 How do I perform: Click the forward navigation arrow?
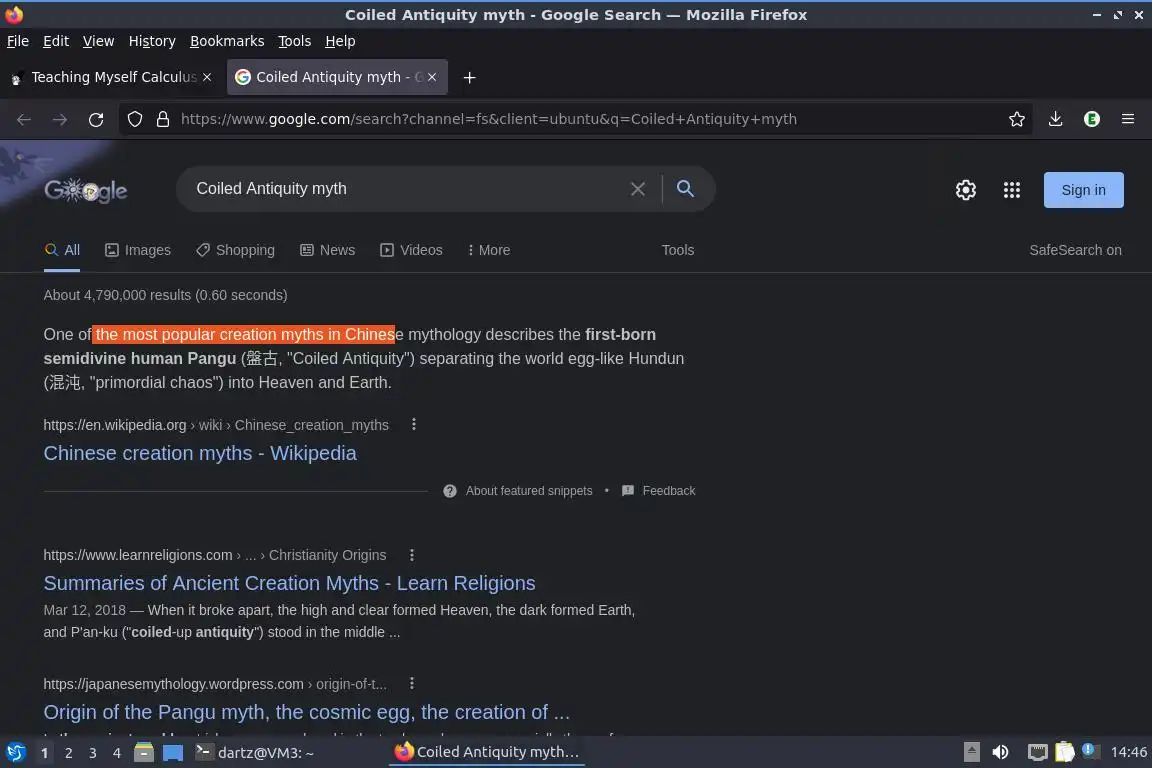pos(60,119)
